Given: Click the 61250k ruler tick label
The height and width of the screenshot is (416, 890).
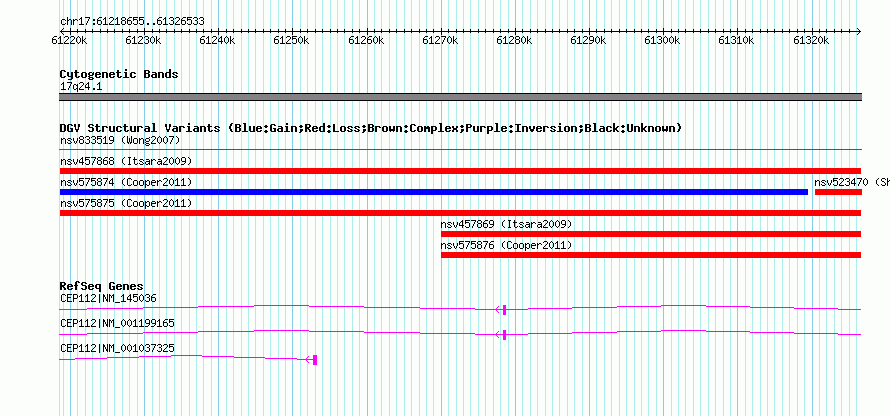Looking at the screenshot, I should (291, 40).
